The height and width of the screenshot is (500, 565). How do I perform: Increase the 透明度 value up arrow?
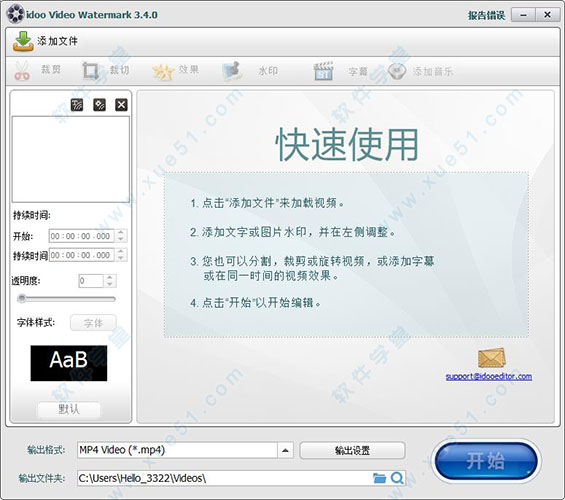pyautogui.click(x=110, y=277)
